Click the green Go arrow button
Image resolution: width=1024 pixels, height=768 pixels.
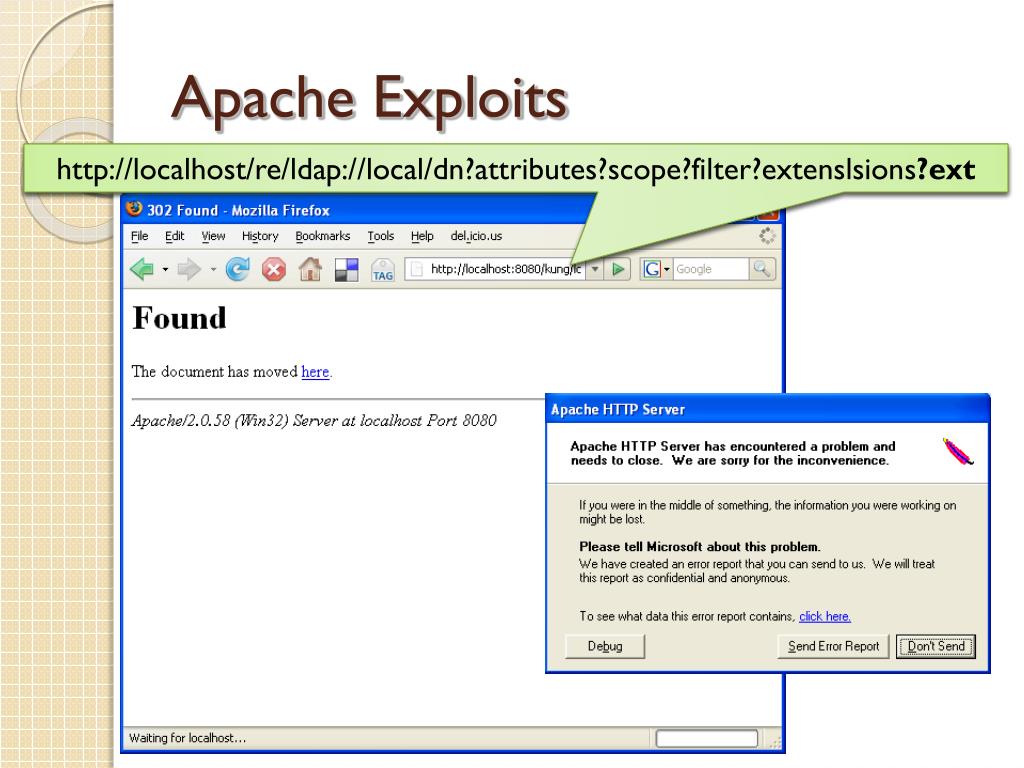click(x=618, y=269)
